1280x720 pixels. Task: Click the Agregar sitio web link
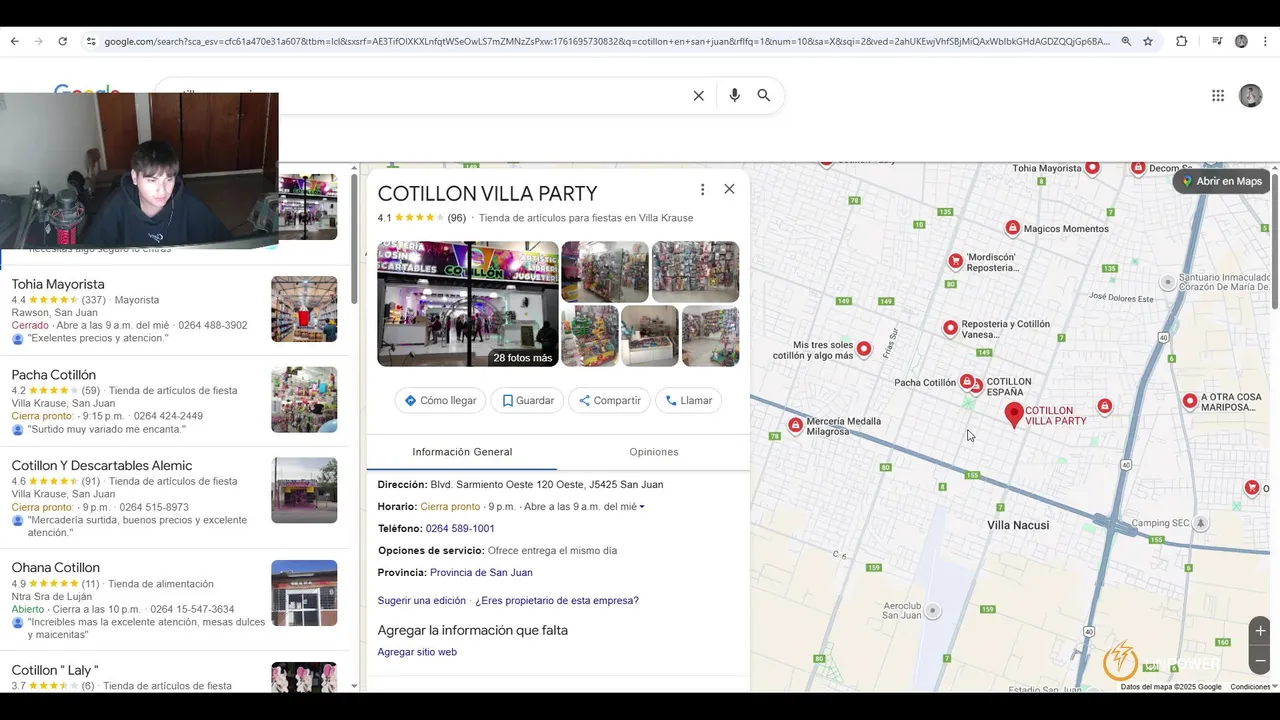pos(417,652)
